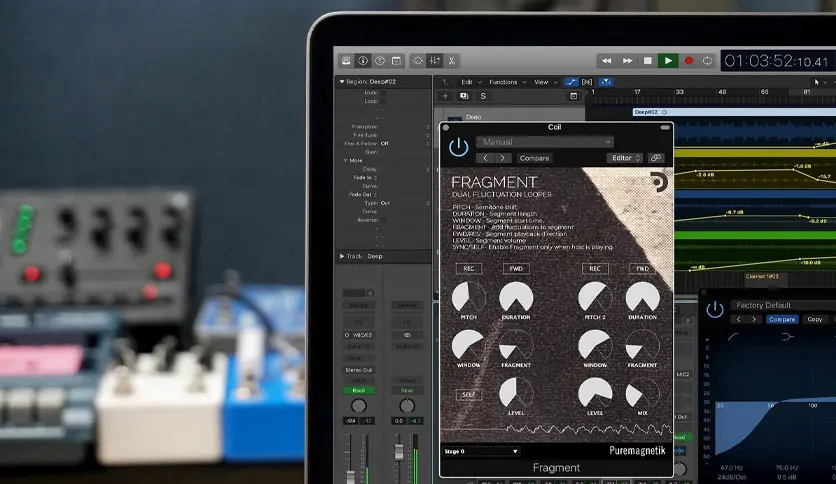Image resolution: width=836 pixels, height=484 pixels.
Task: Toggle the Fragment plugin power button
Action: (459, 147)
